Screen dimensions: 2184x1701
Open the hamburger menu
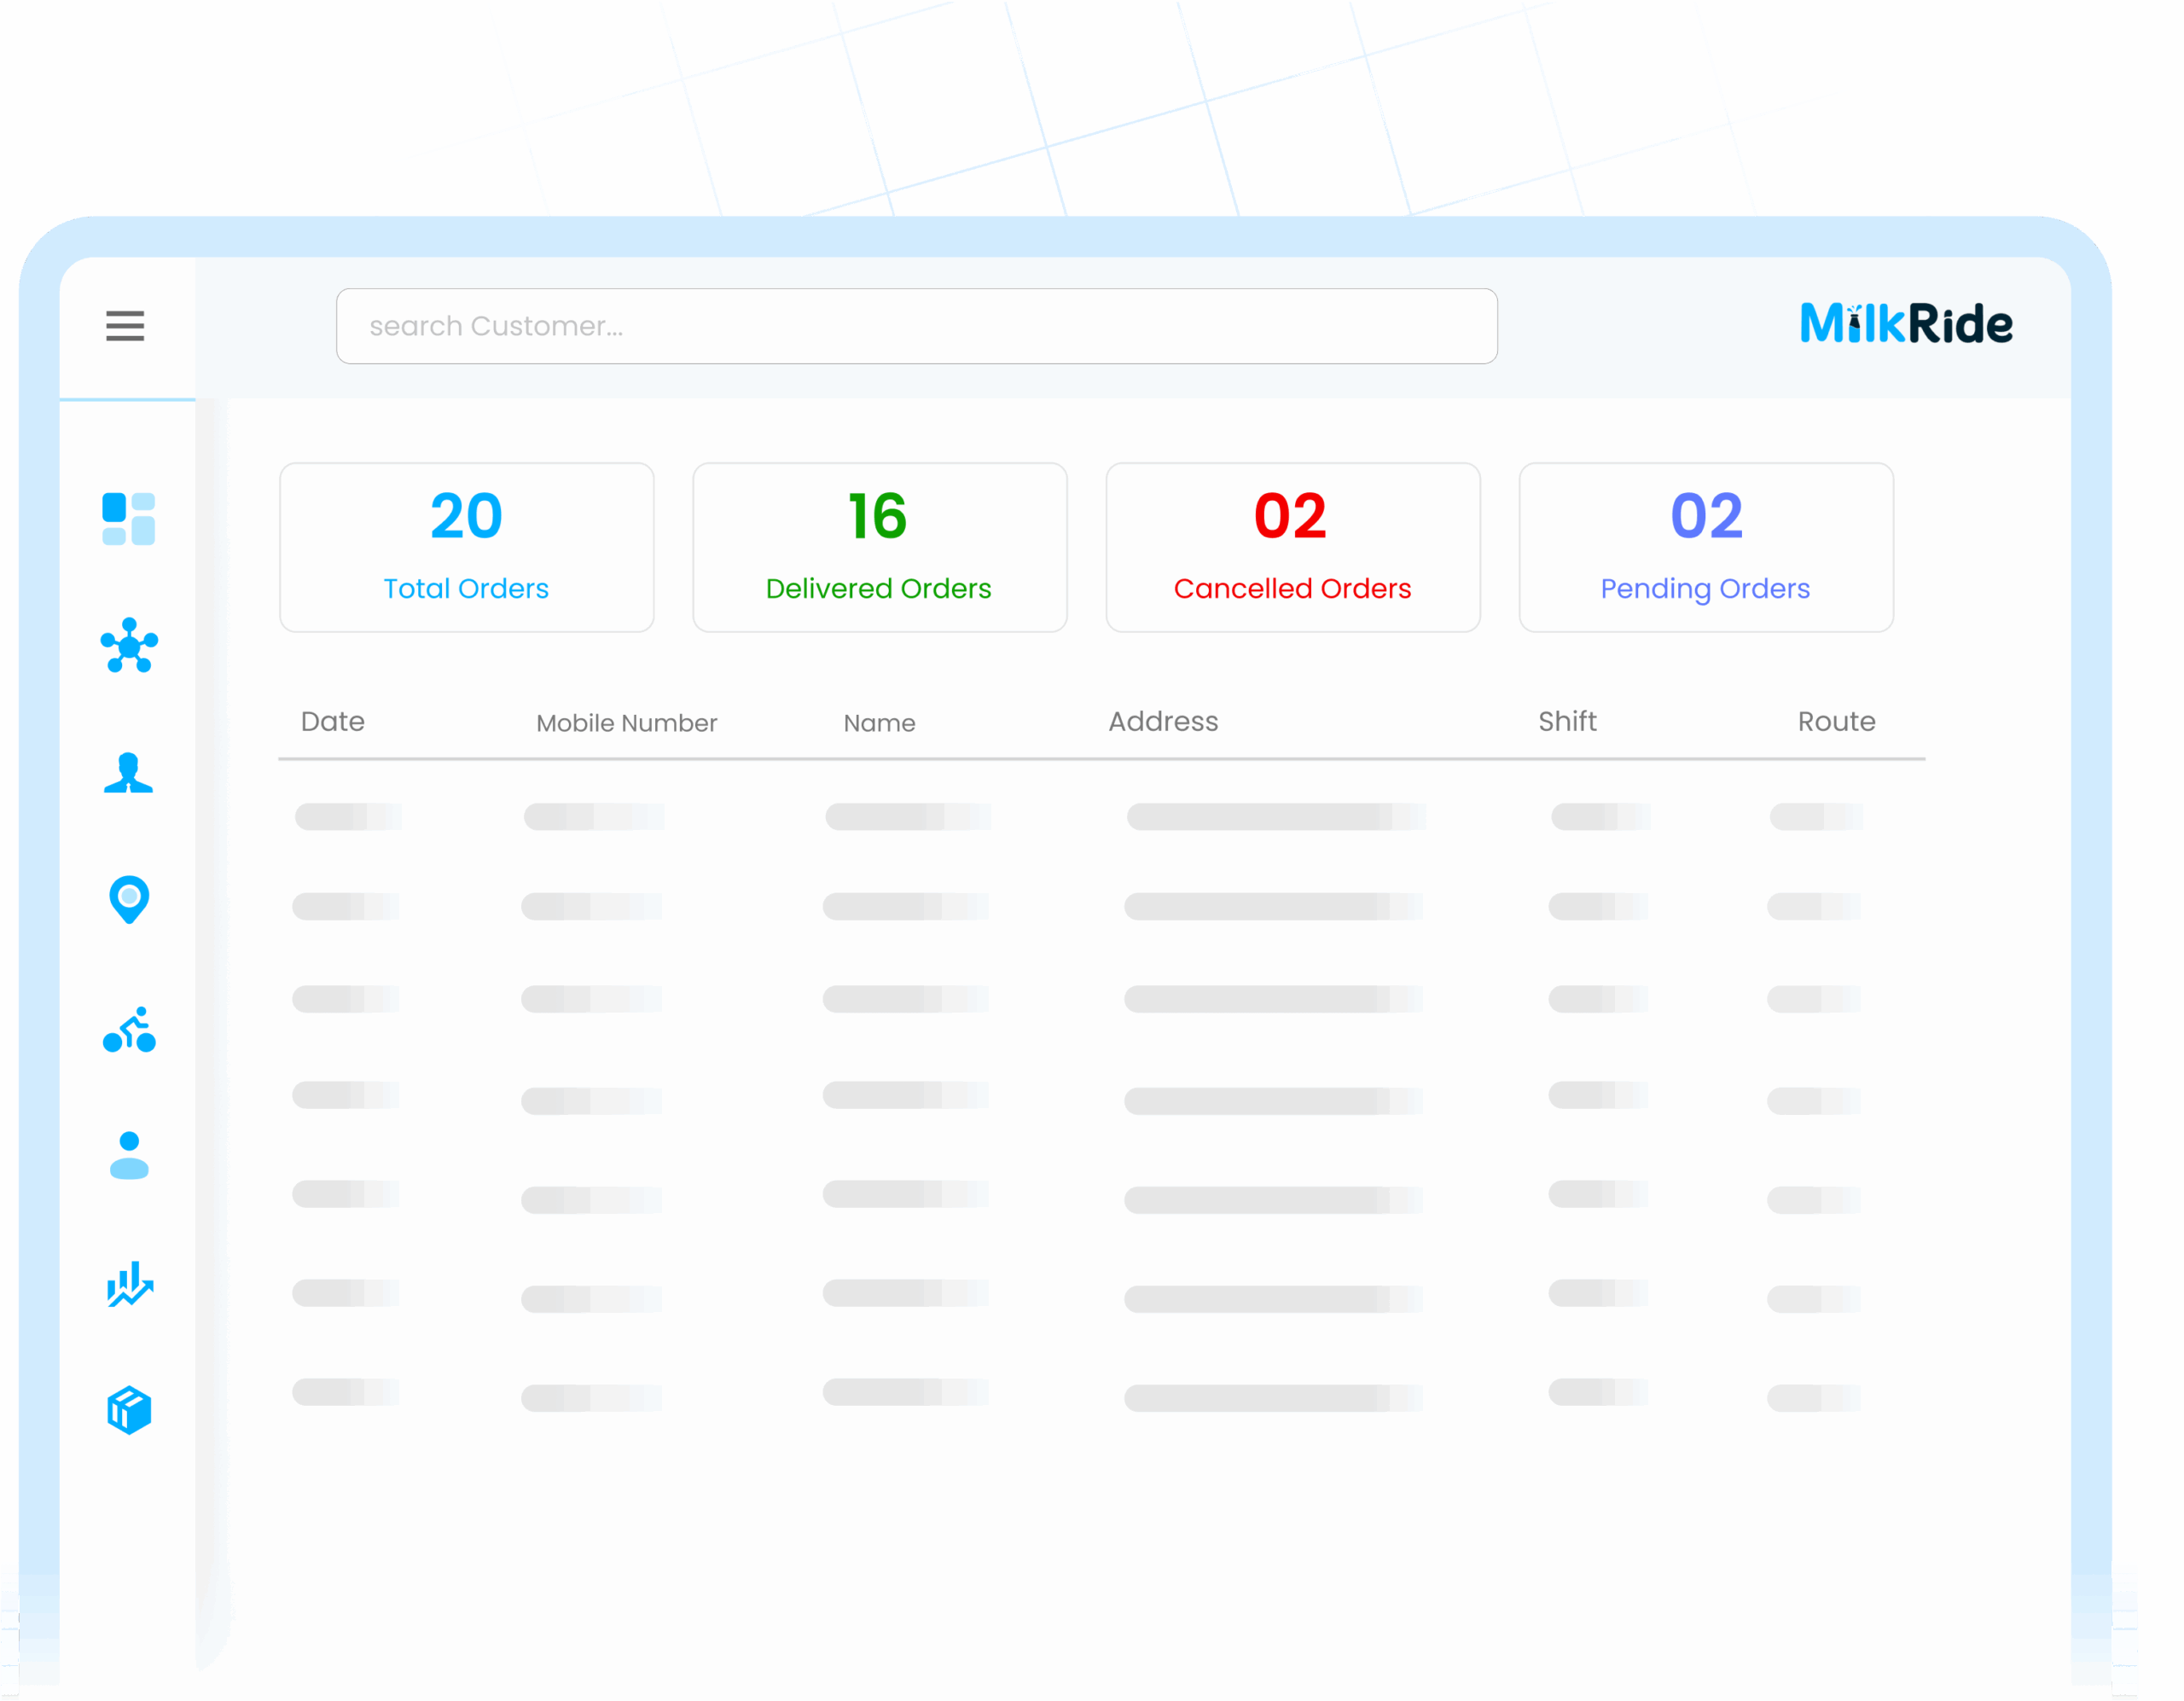pos(125,326)
